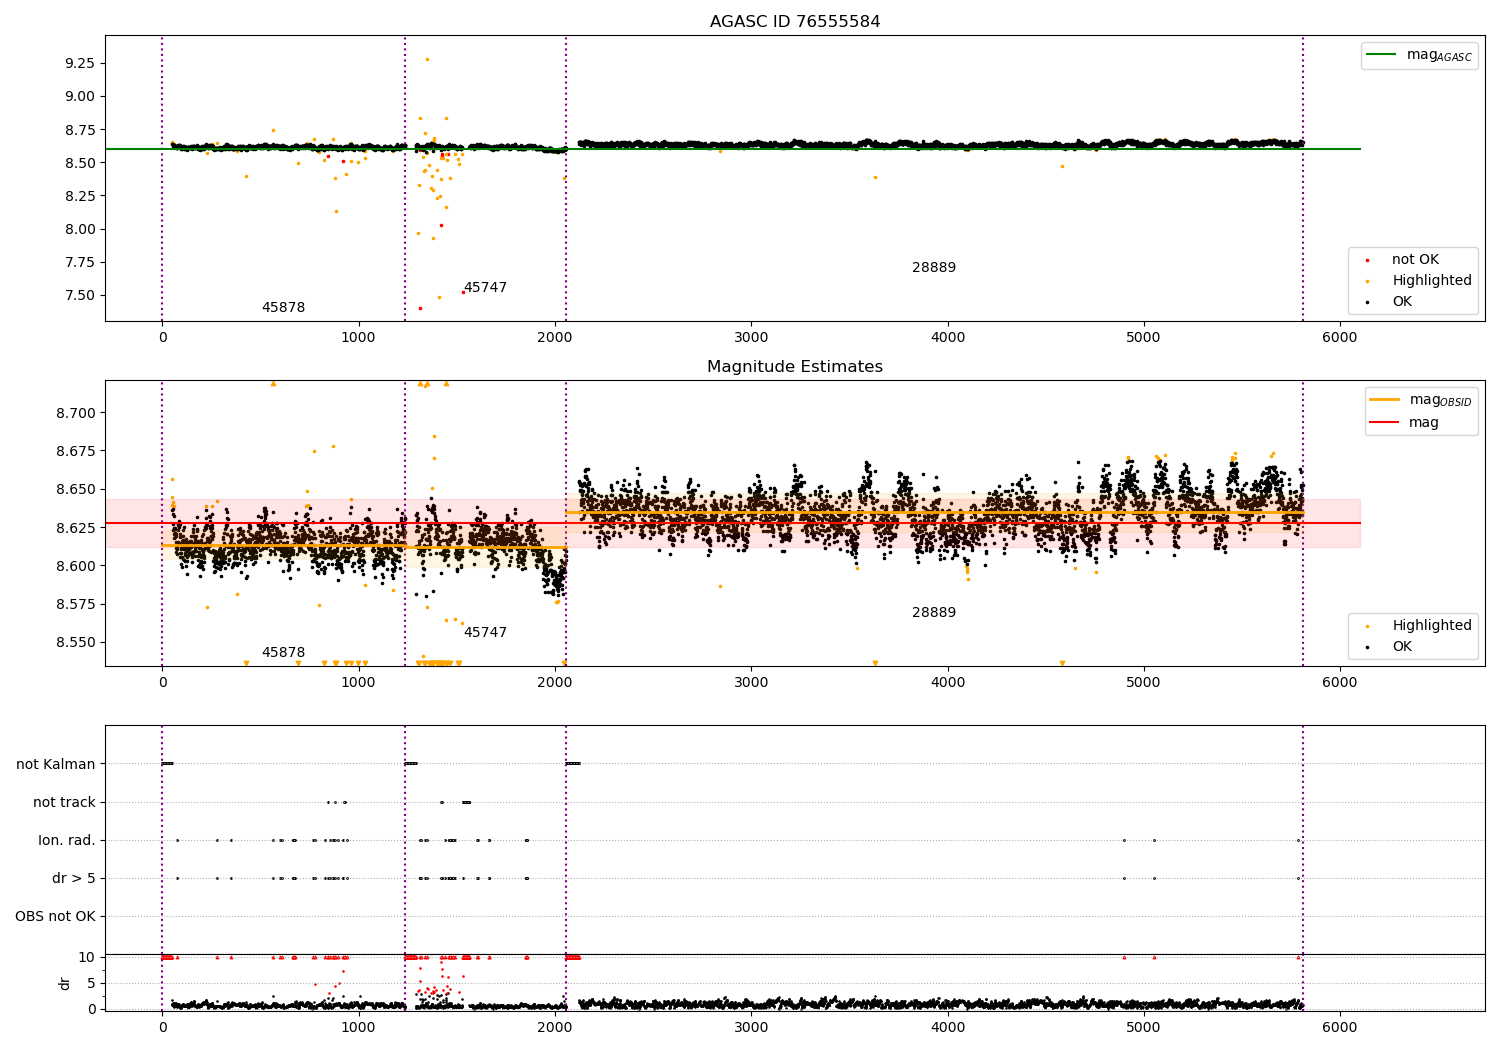This screenshot has width=1500, height=1050.
Task: Select the 'not Kalman' row label
Action: pyautogui.click(x=56, y=765)
